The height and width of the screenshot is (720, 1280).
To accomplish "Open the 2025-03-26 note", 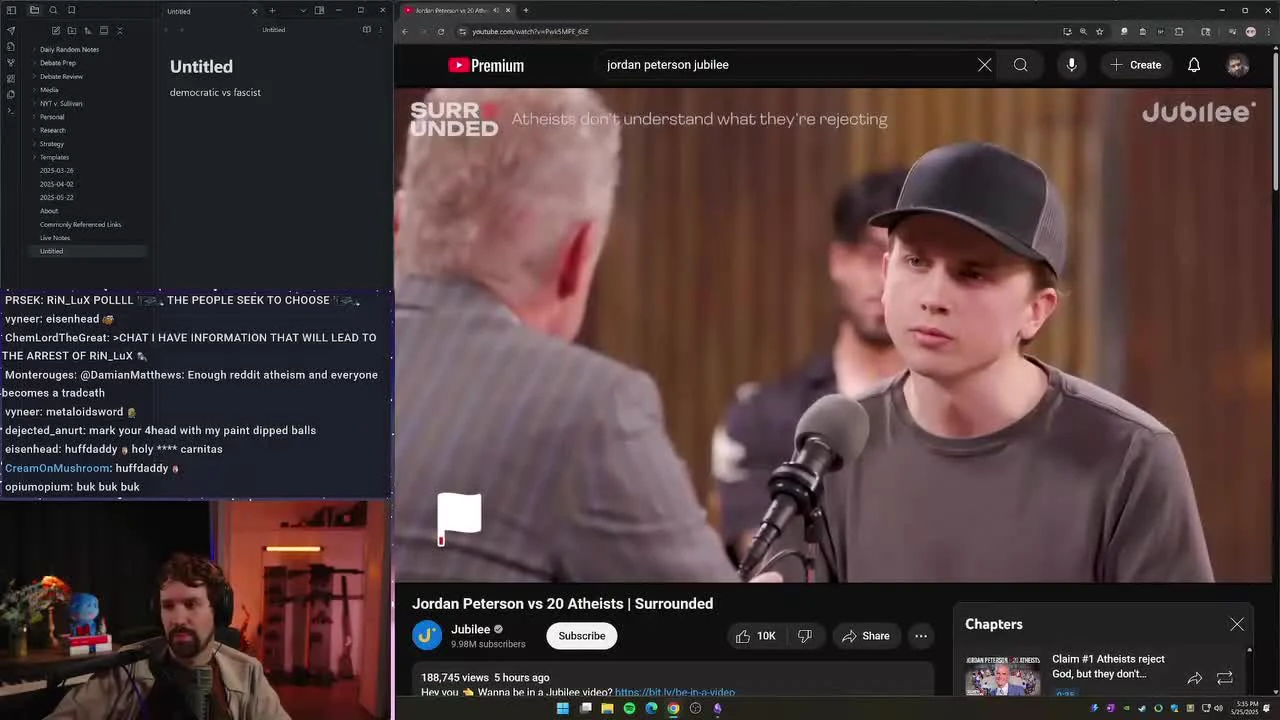I will tap(56, 171).
